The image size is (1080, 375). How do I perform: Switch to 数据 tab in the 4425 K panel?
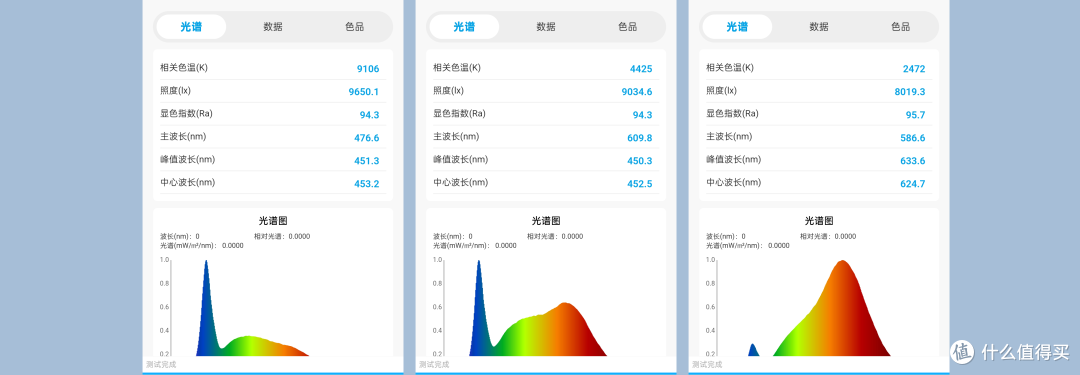coord(546,27)
